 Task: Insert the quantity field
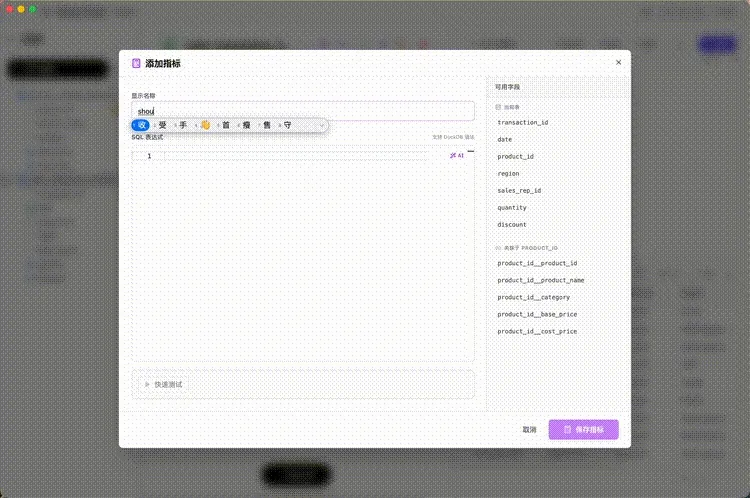click(x=512, y=208)
